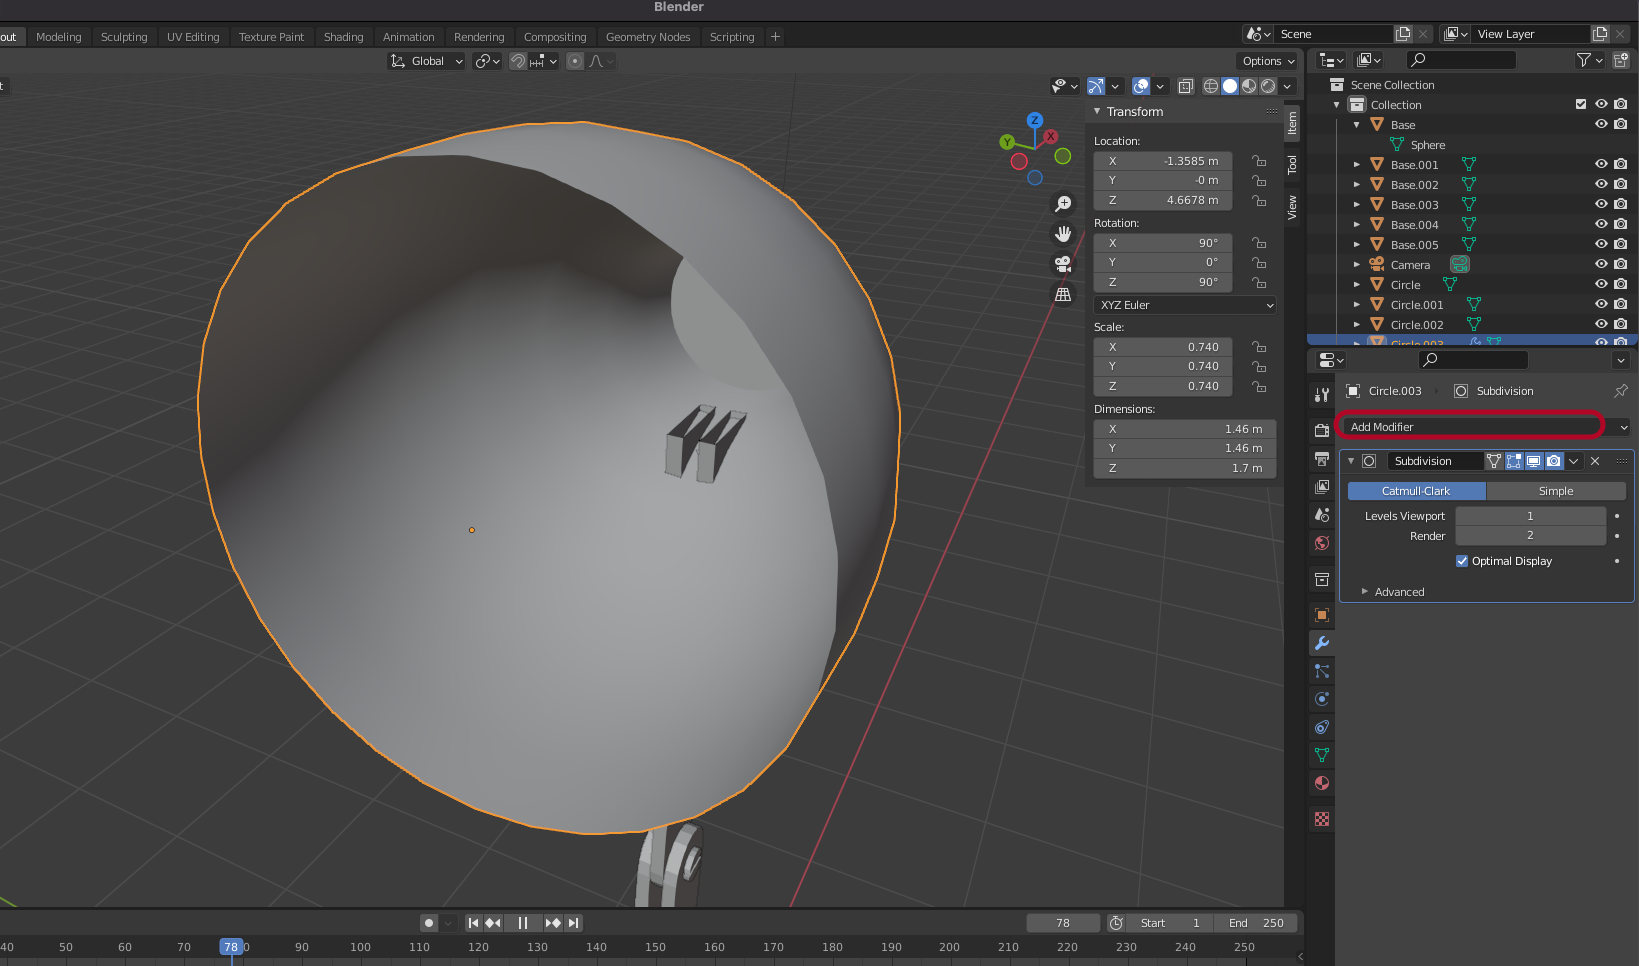The width and height of the screenshot is (1639, 966).
Task: Select rendered viewport shading
Action: pyautogui.click(x=1268, y=86)
